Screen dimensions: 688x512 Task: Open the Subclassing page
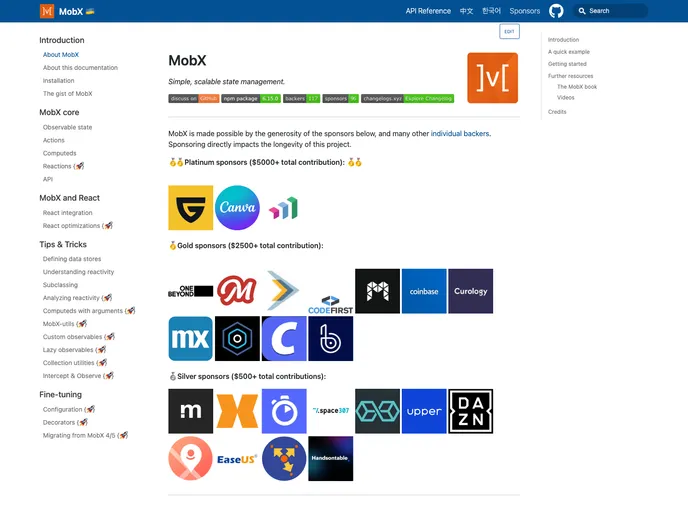click(x=60, y=285)
